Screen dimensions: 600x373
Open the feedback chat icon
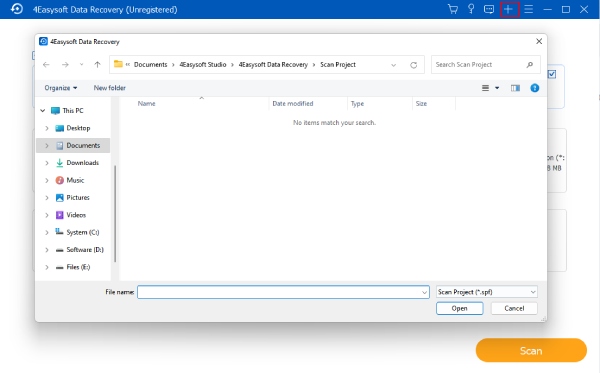489,9
